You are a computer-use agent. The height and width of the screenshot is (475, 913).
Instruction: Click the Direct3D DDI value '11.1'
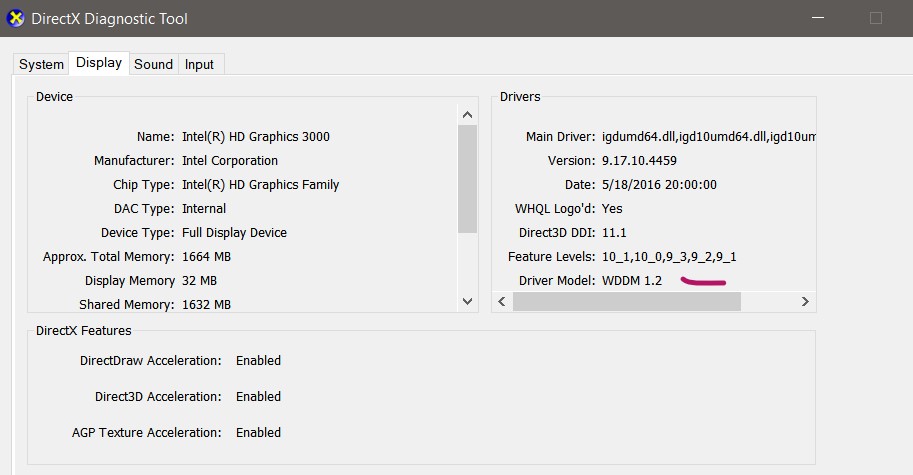tap(614, 233)
